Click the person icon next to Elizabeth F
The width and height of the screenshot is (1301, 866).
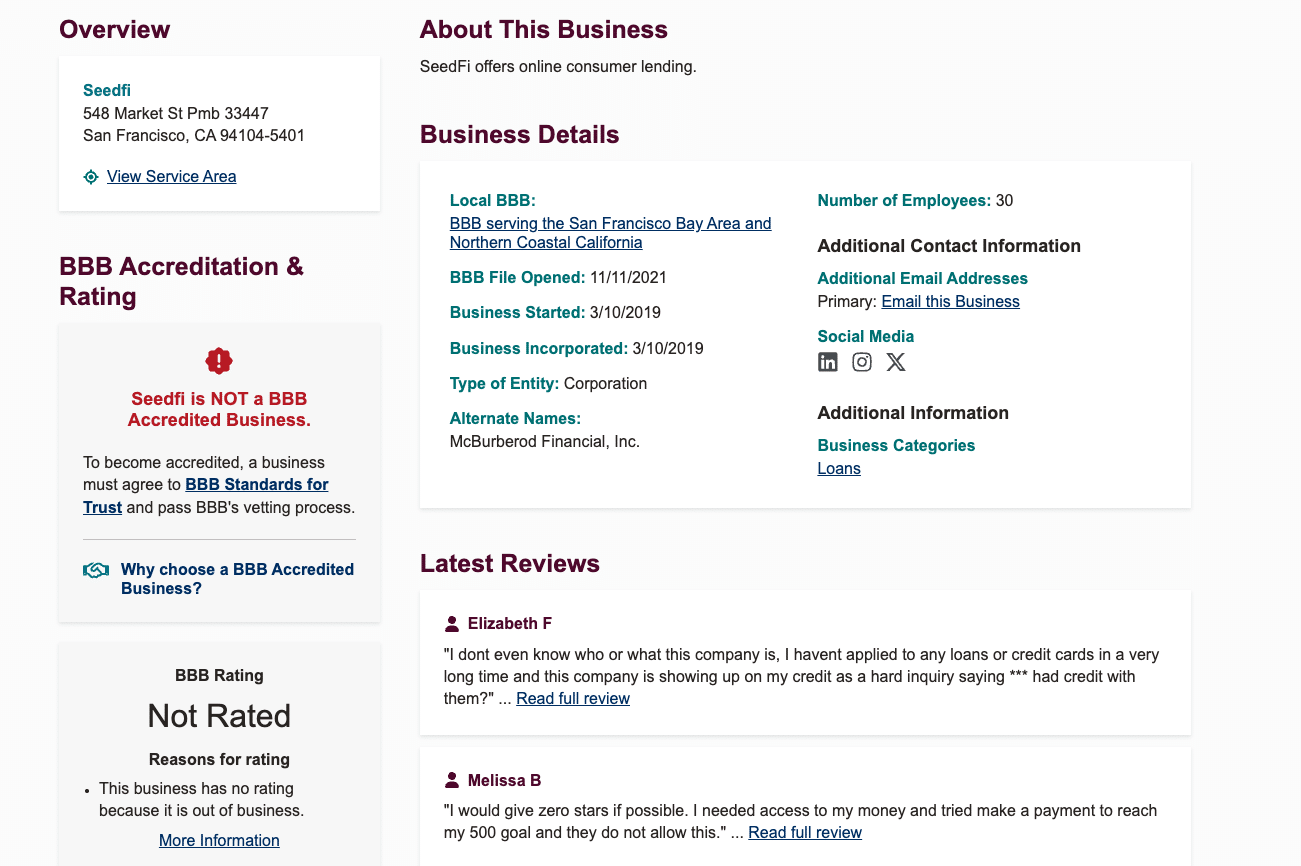coord(450,623)
